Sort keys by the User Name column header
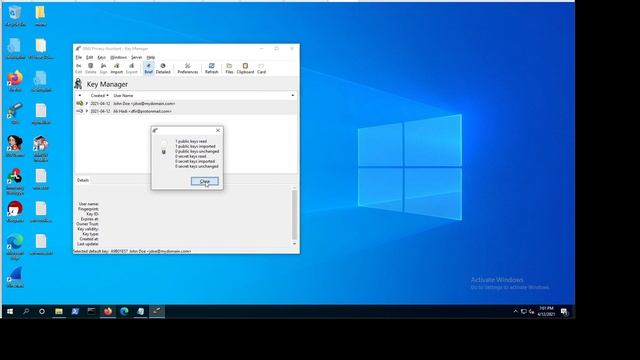The width and height of the screenshot is (640, 360). (x=123, y=96)
